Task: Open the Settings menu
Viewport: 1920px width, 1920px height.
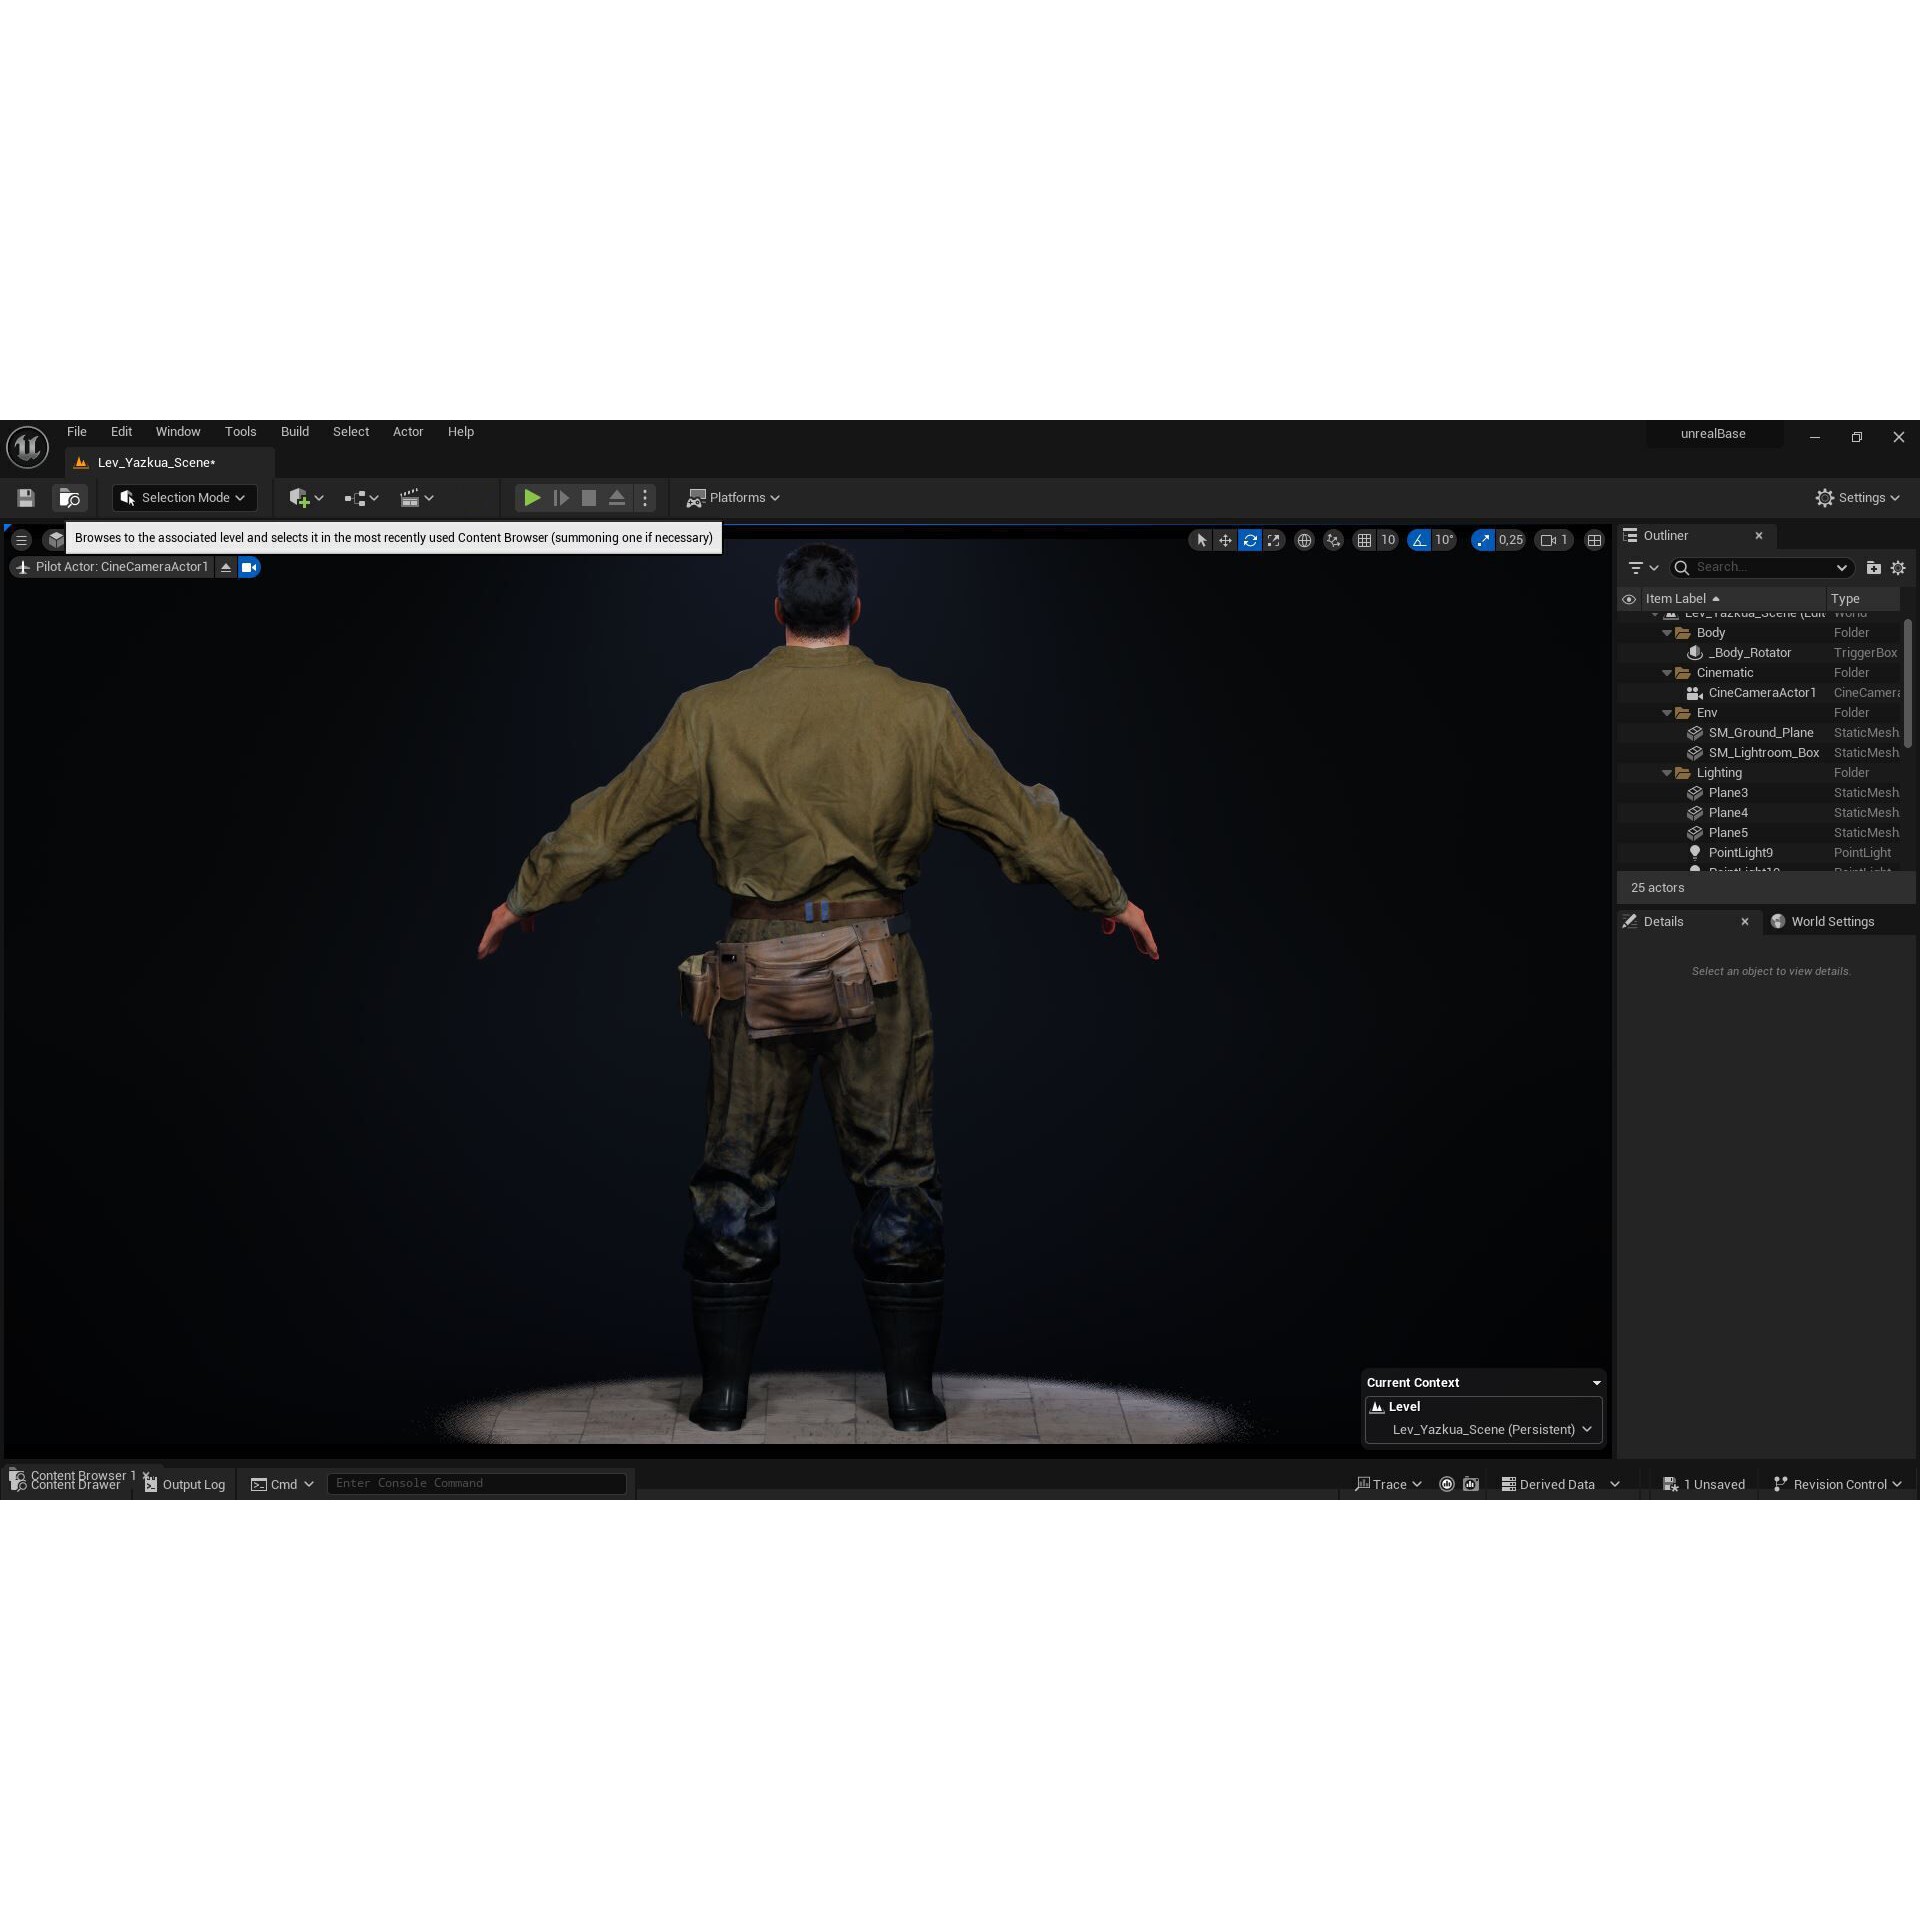Action: click(1857, 497)
